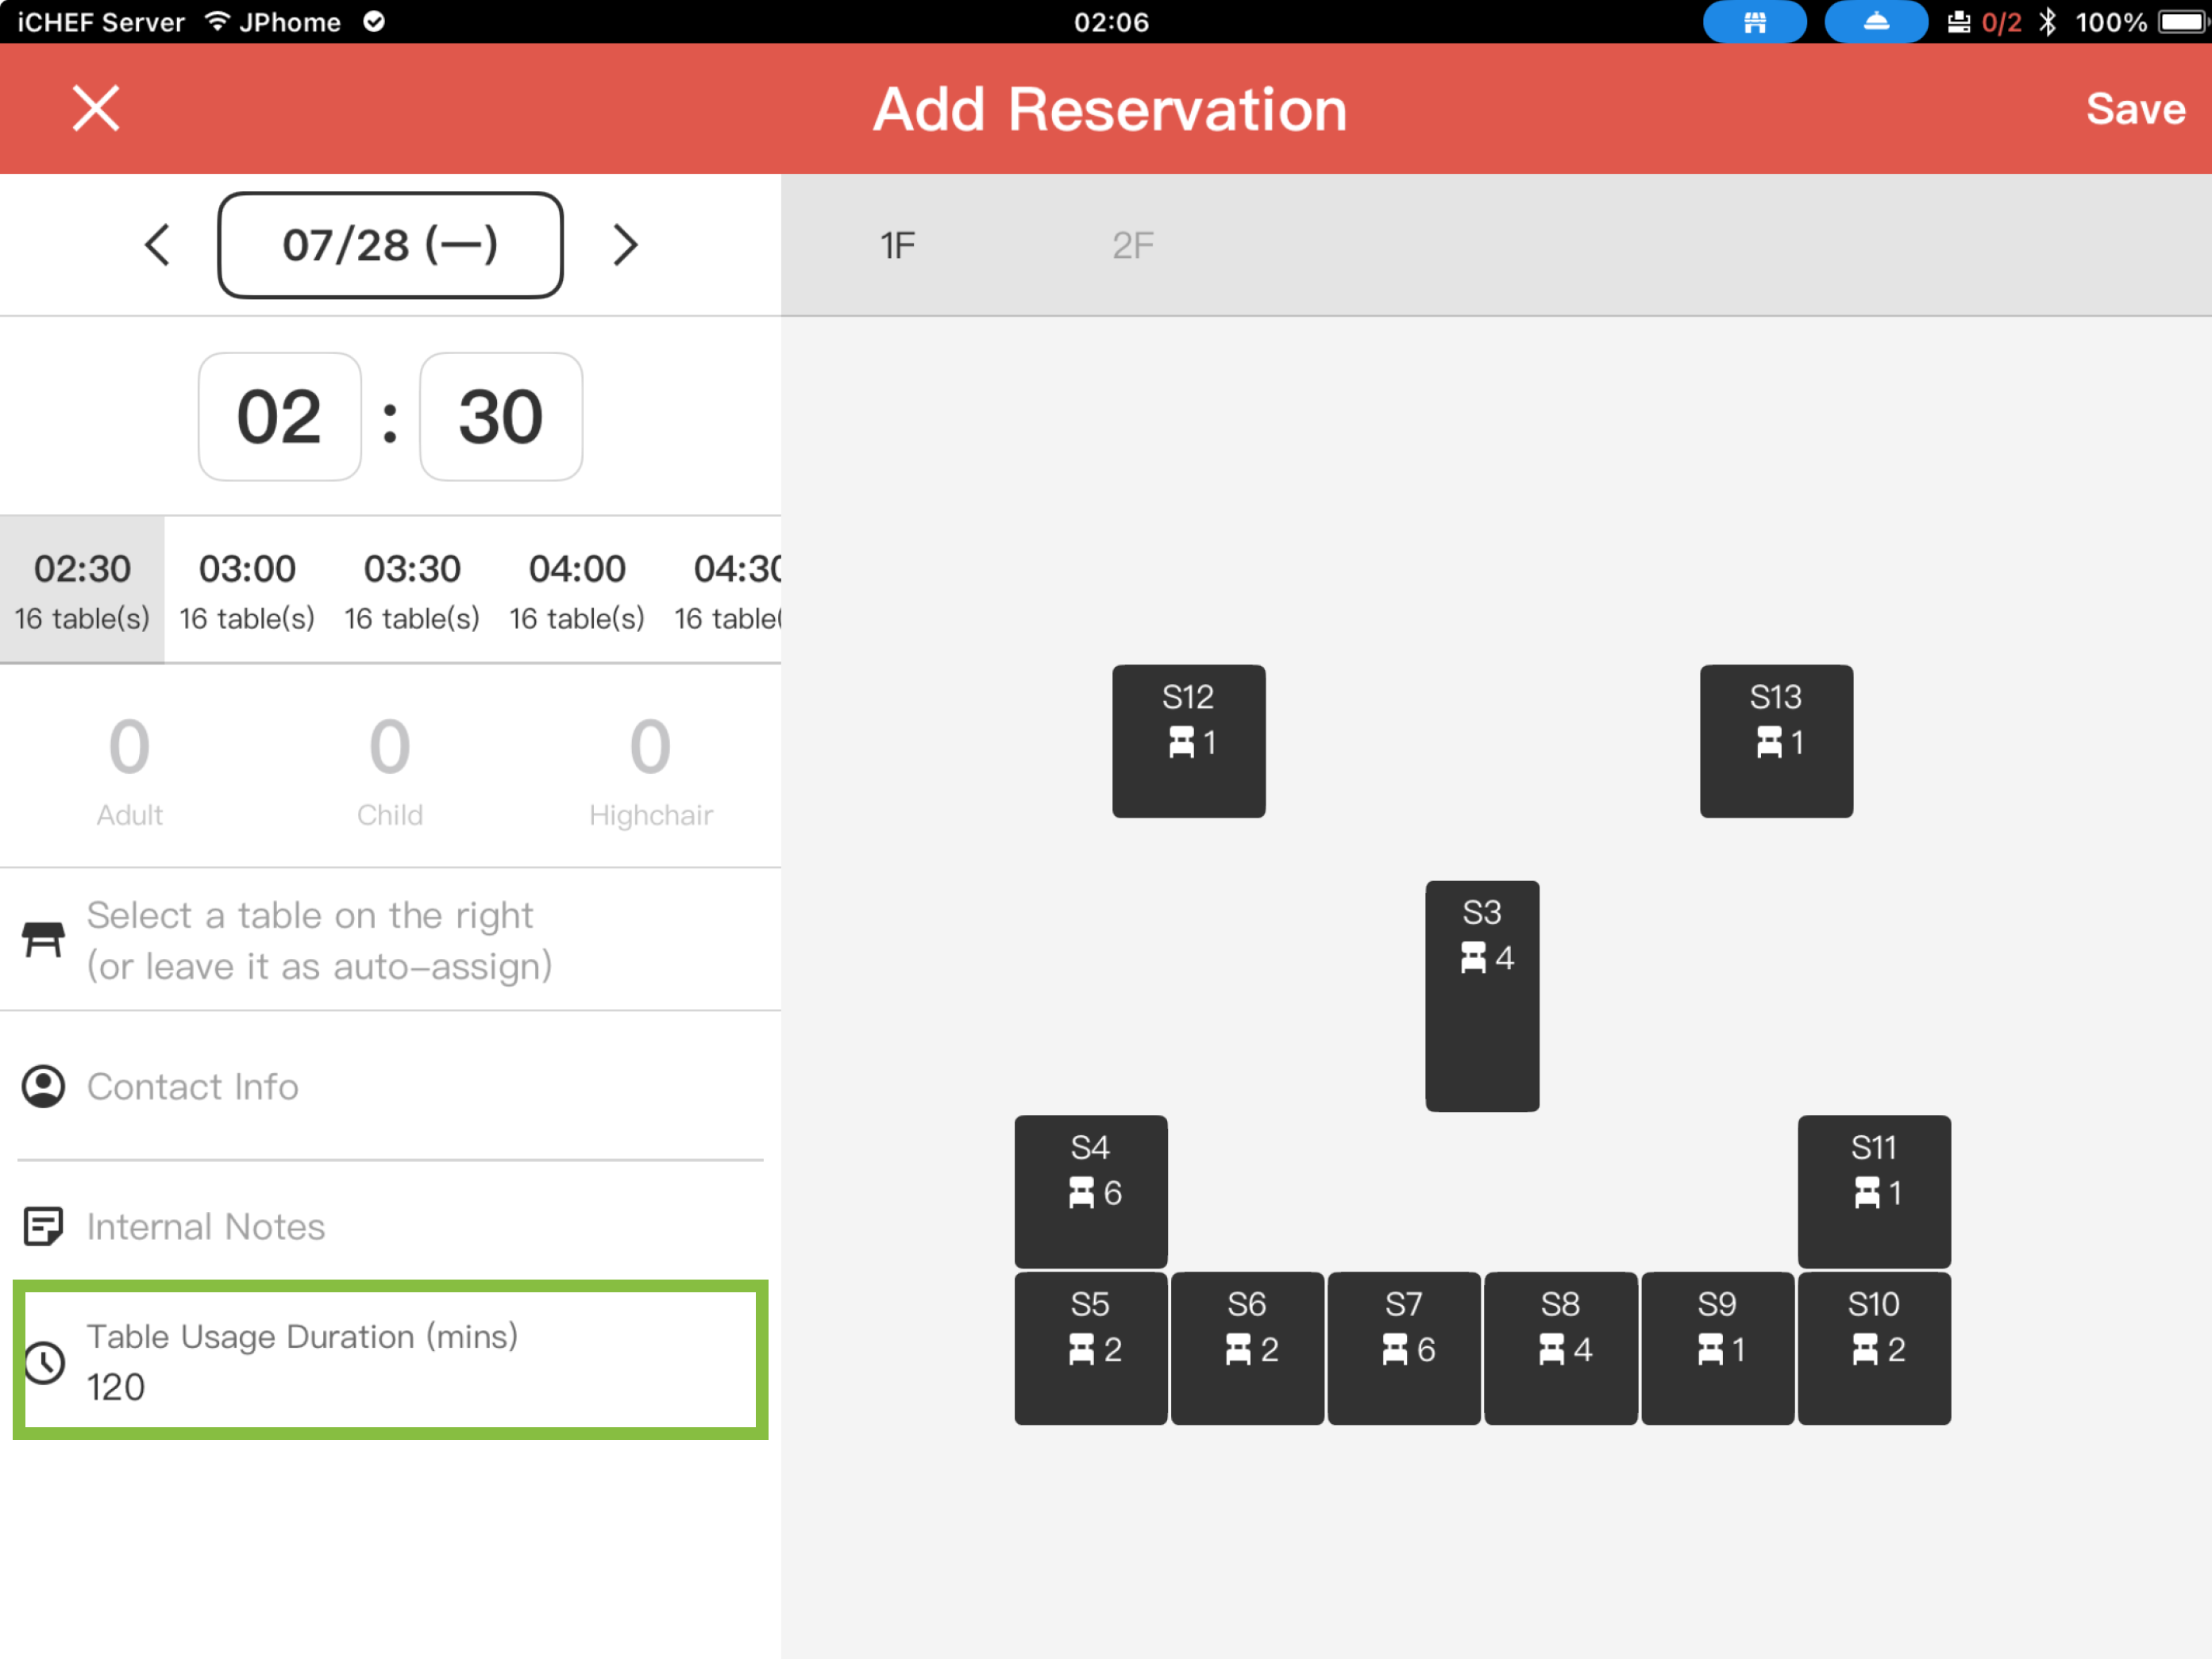Tap the blue table-map status icon
Screen dimensions: 2212x1659
(1754, 22)
